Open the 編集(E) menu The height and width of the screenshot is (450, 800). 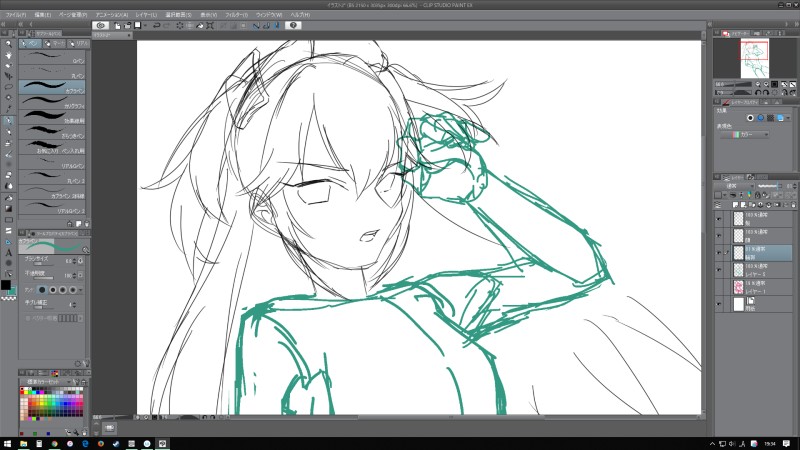[42, 15]
